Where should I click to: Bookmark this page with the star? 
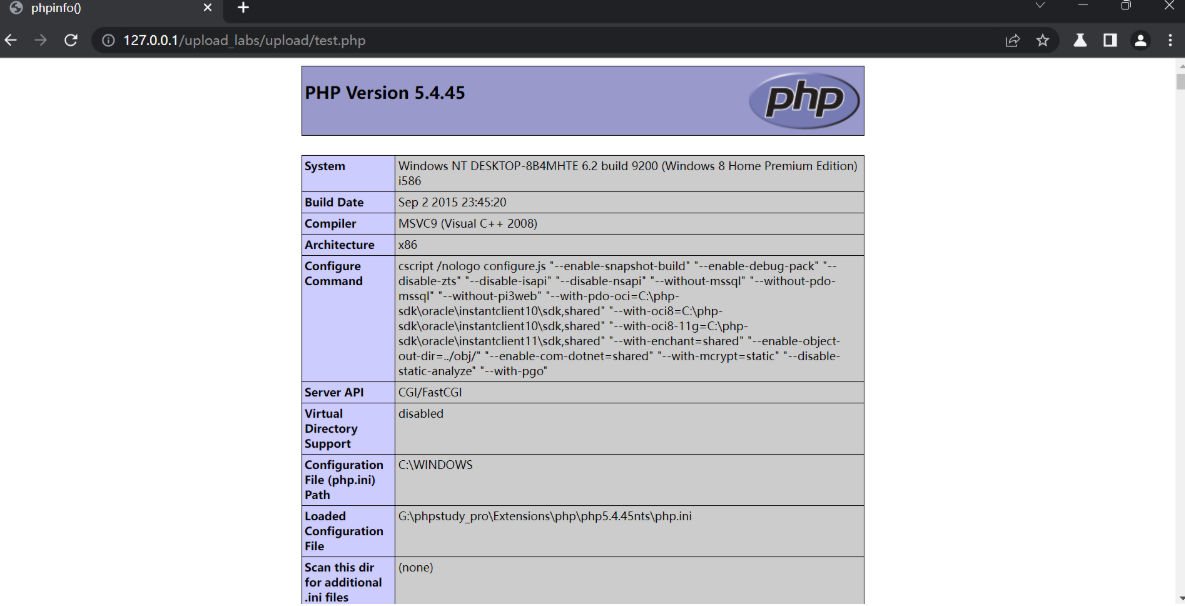pos(1043,41)
